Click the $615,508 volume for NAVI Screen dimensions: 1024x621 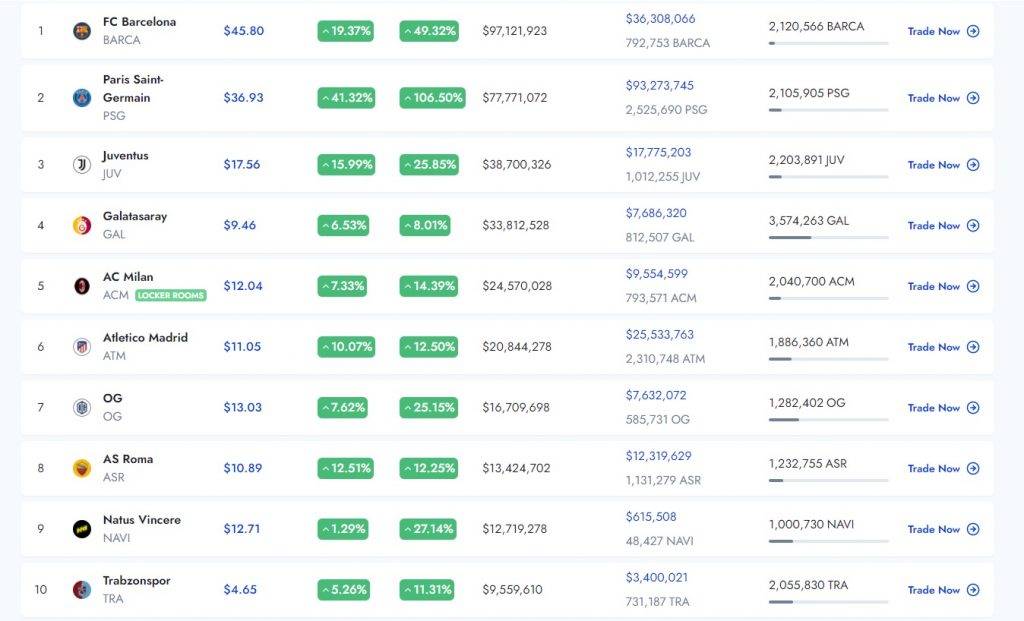tap(651, 517)
